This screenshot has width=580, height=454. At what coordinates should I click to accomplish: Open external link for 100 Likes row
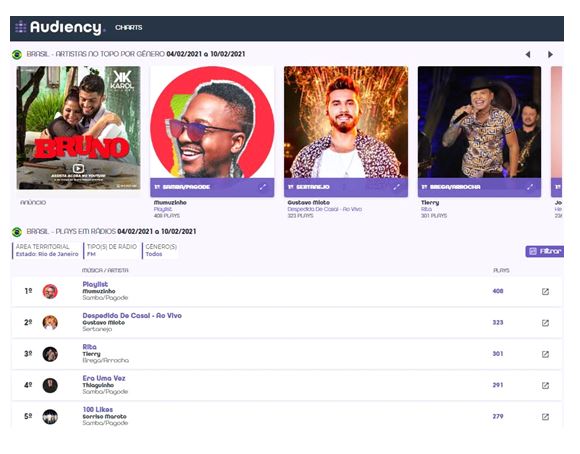coord(545,417)
